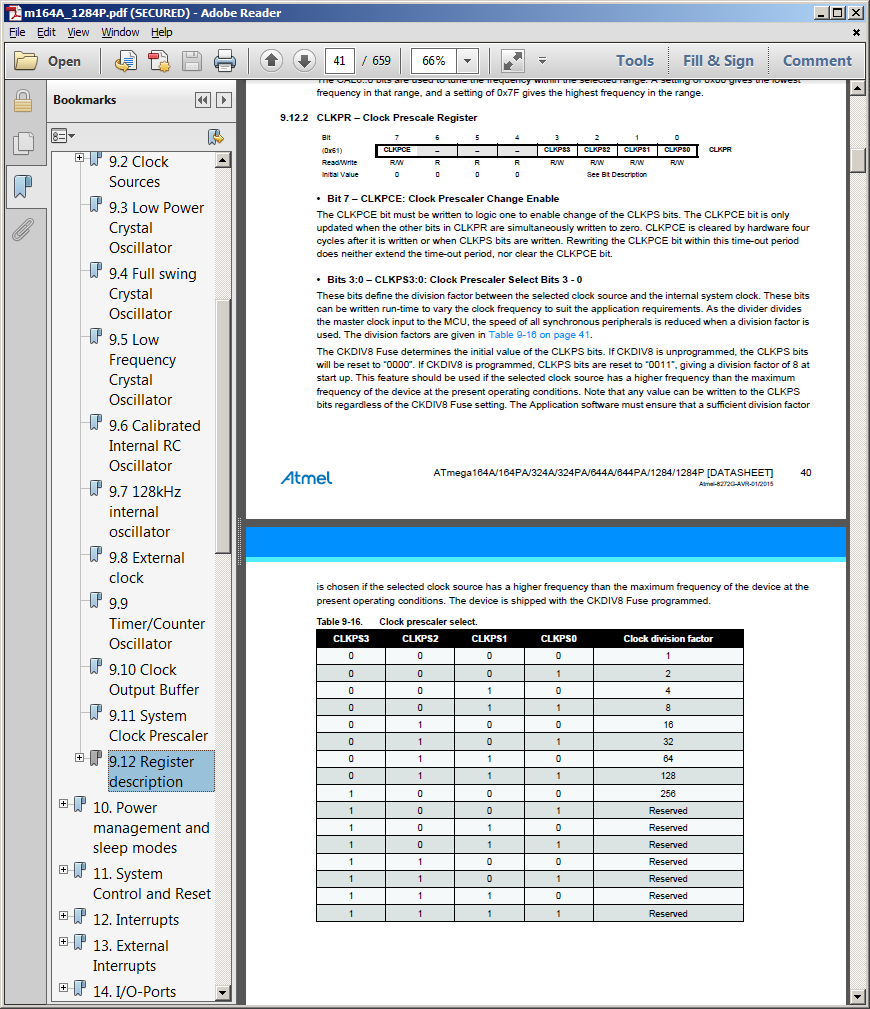Open the Page Thumbnails panel icon
The image size is (870, 1009).
(23, 143)
